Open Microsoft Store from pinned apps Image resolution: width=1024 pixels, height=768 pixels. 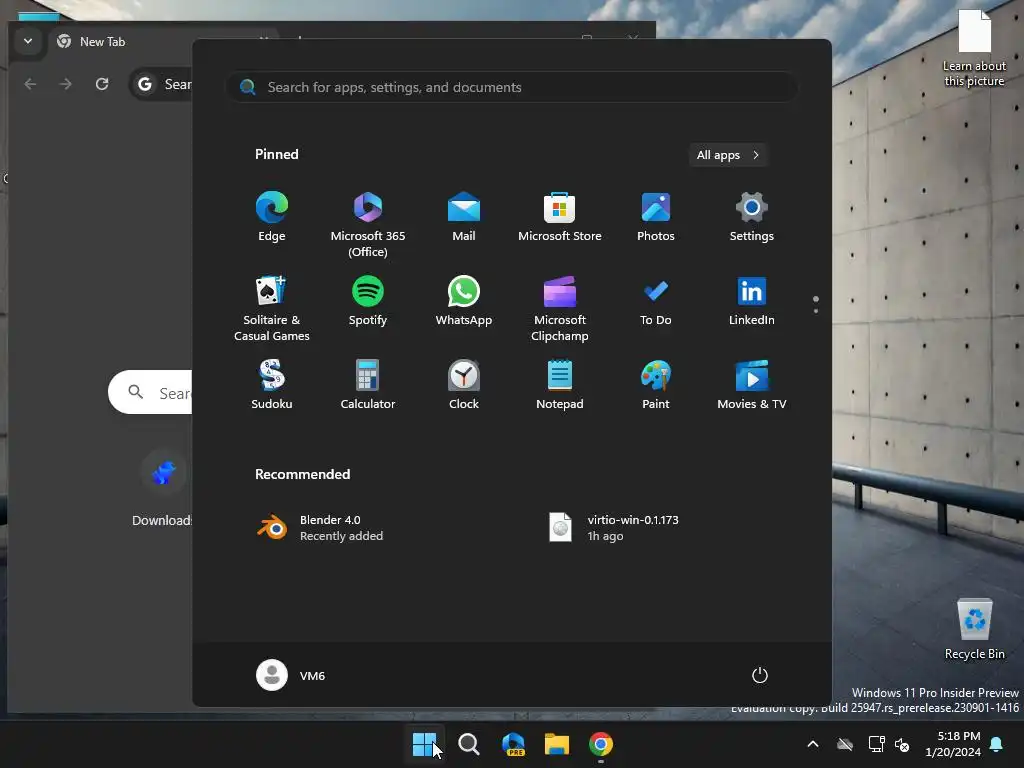560,217
